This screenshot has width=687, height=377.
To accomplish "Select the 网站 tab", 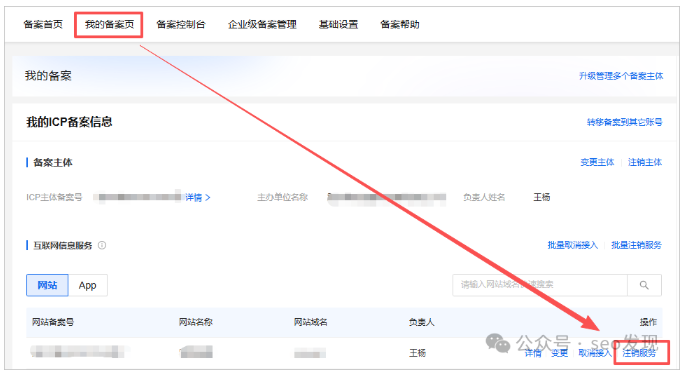I will (47, 285).
